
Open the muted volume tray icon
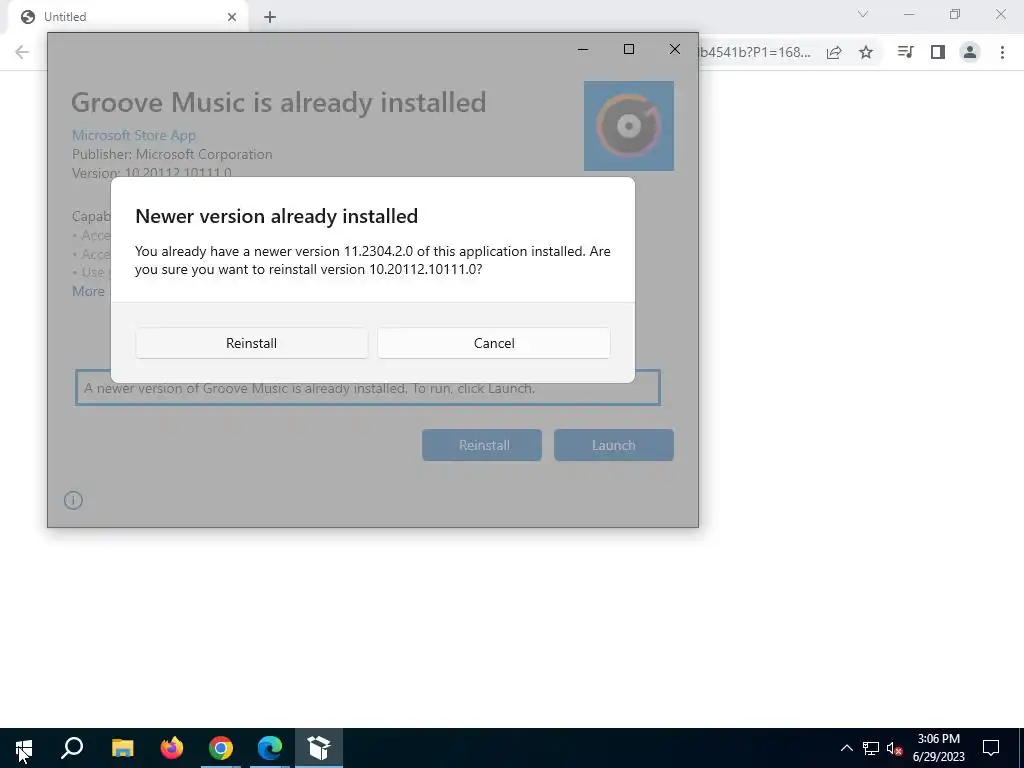[894, 748]
